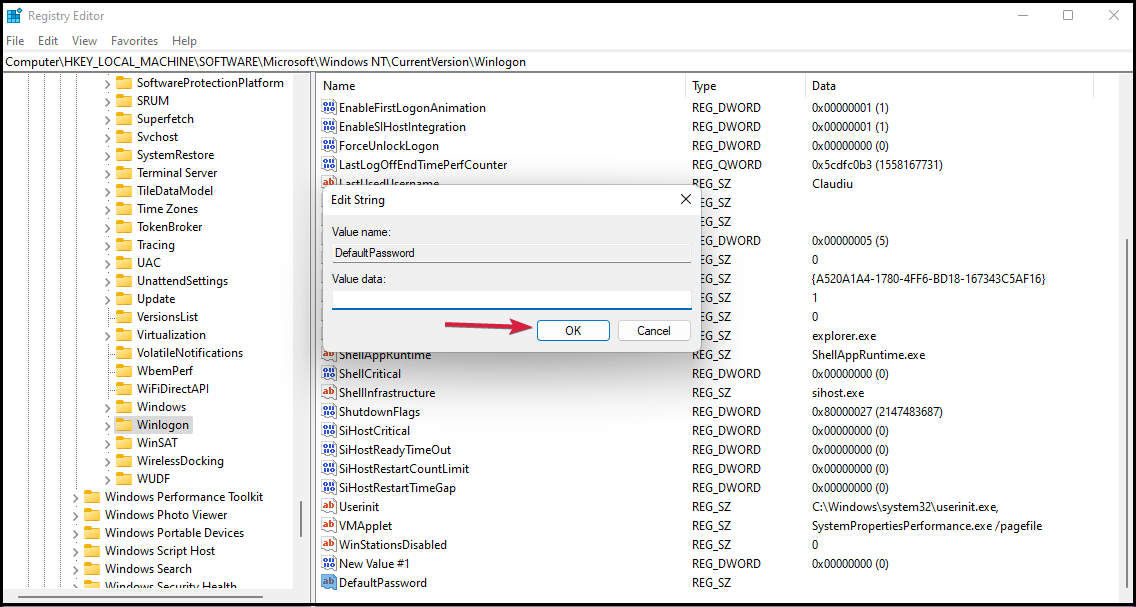Expand the Time Zones key chevron
The height and width of the screenshot is (607, 1136).
tap(107, 209)
